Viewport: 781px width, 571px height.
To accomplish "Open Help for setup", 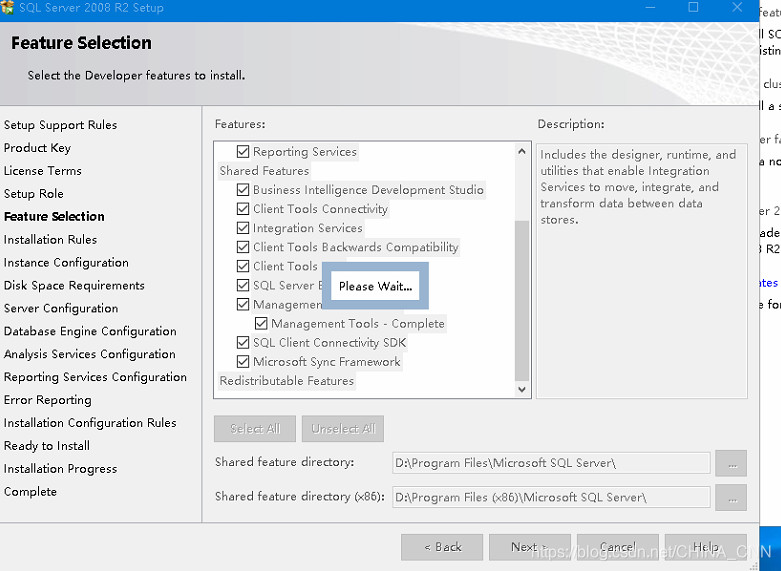I will click(706, 547).
